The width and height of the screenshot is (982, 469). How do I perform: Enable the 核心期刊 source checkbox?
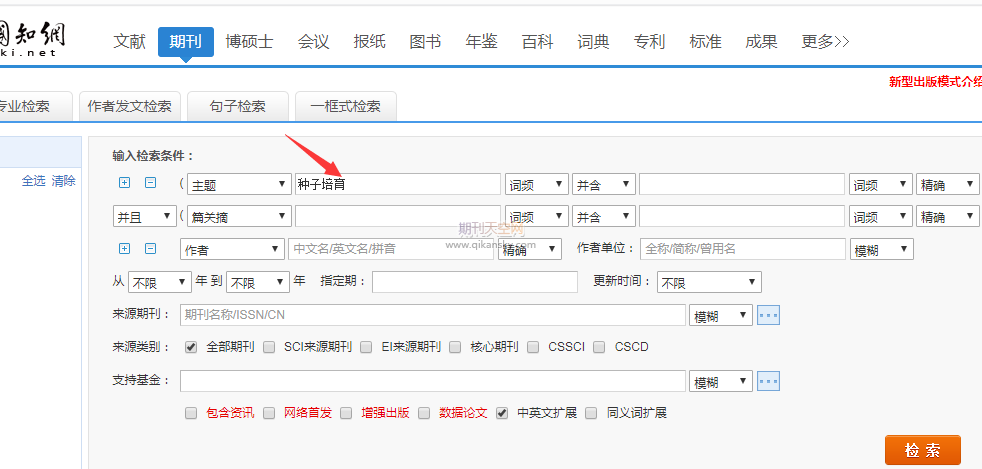(x=457, y=347)
